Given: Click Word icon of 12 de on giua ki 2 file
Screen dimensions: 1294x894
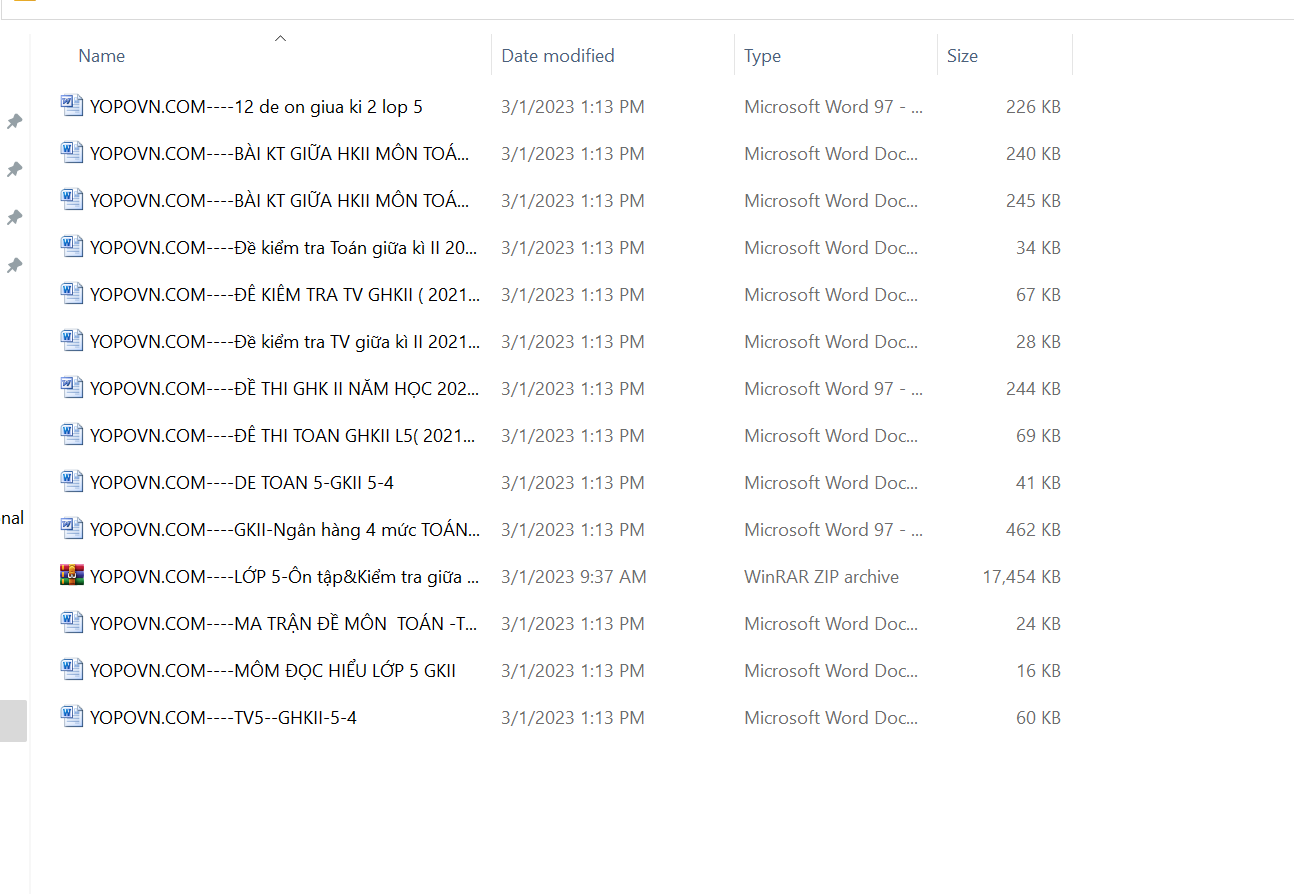Looking at the screenshot, I should 72,105.
